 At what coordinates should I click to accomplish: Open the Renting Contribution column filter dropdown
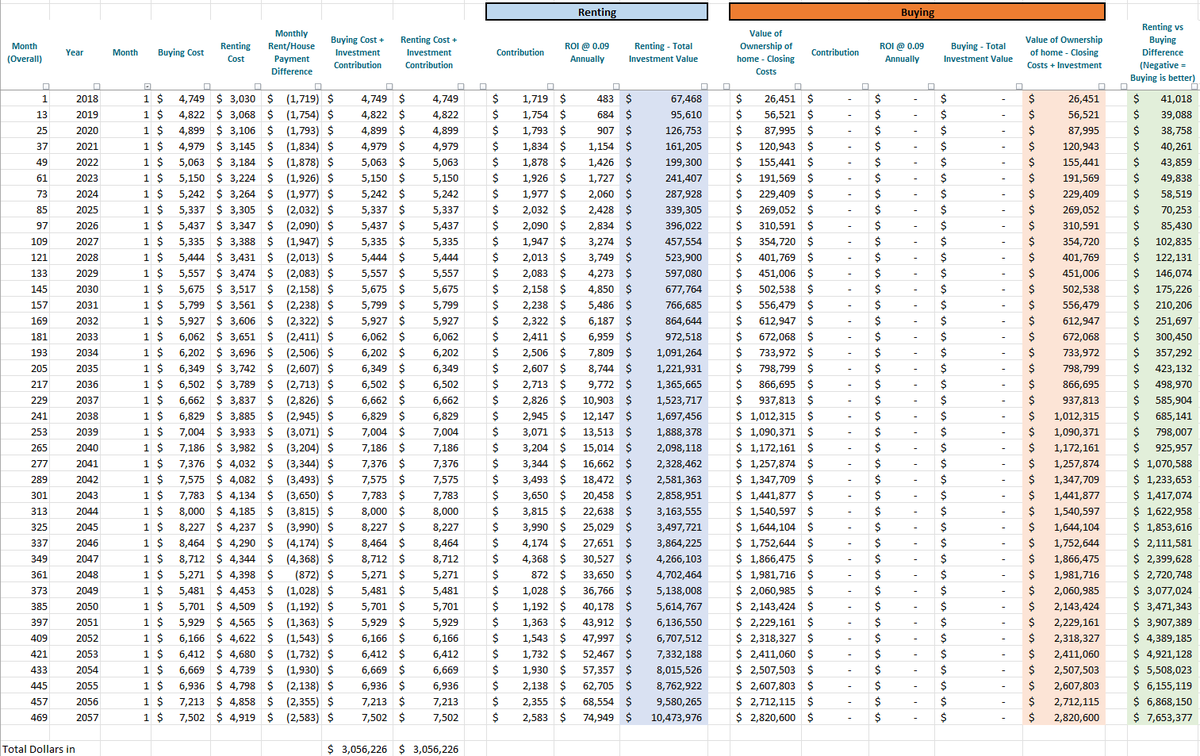point(549,85)
